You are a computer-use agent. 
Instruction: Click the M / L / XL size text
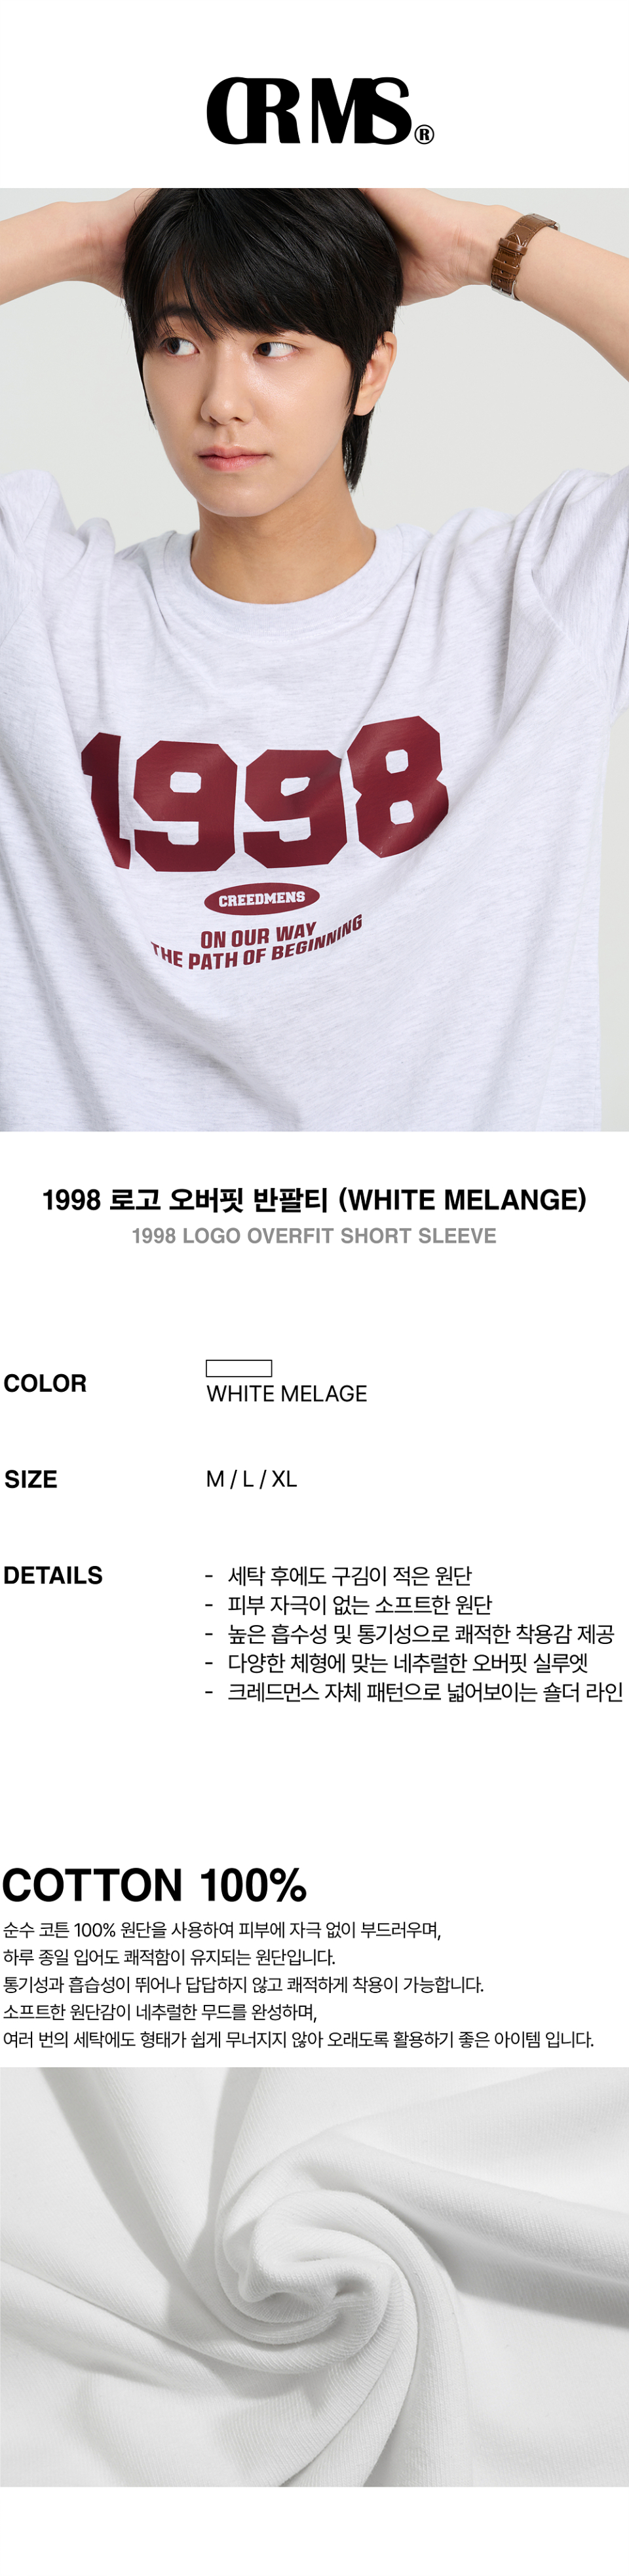pyautogui.click(x=251, y=1478)
